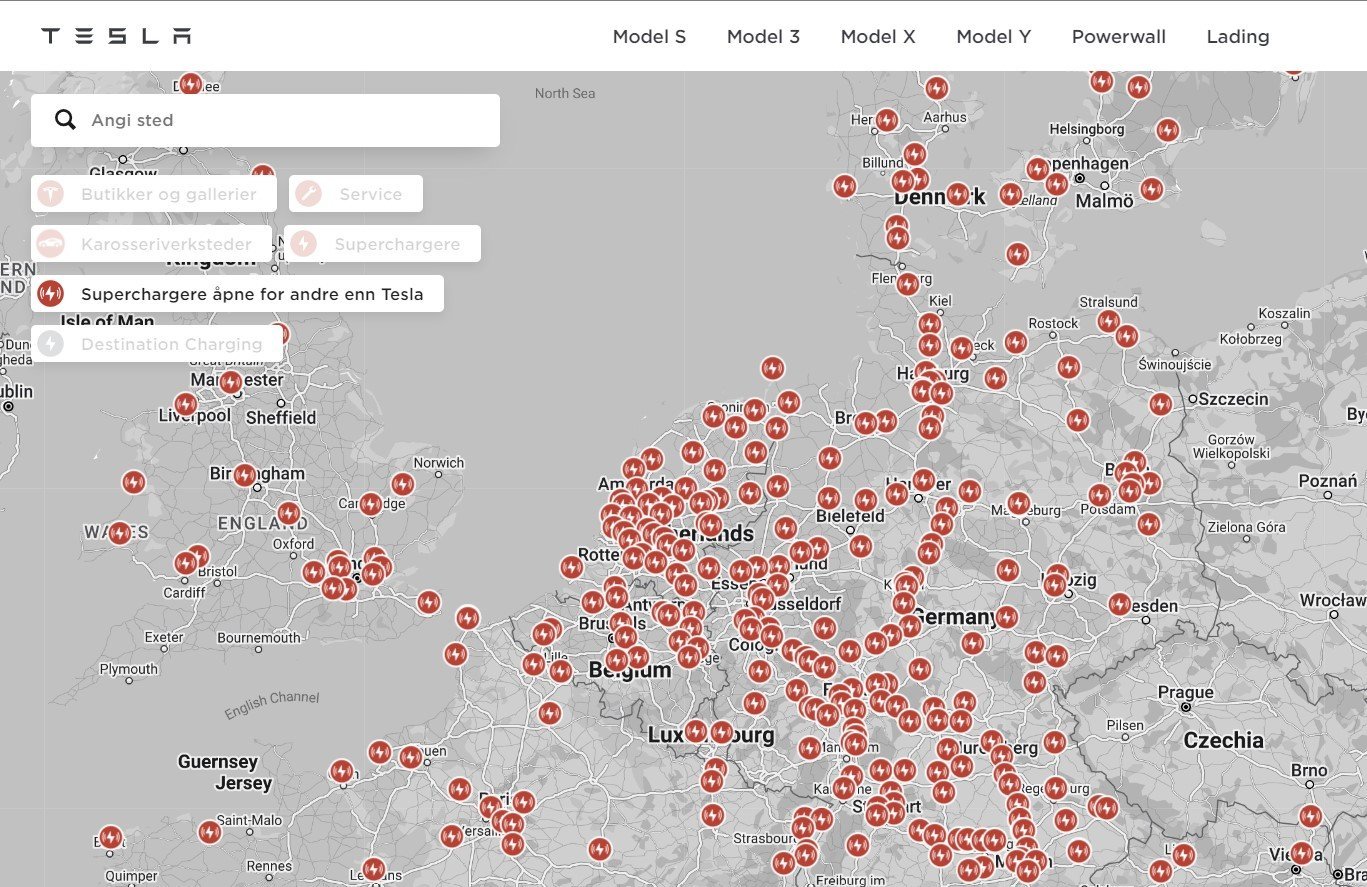The image size is (1367, 887).
Task: Open the Powerwall menu item
Action: pos(1119,37)
